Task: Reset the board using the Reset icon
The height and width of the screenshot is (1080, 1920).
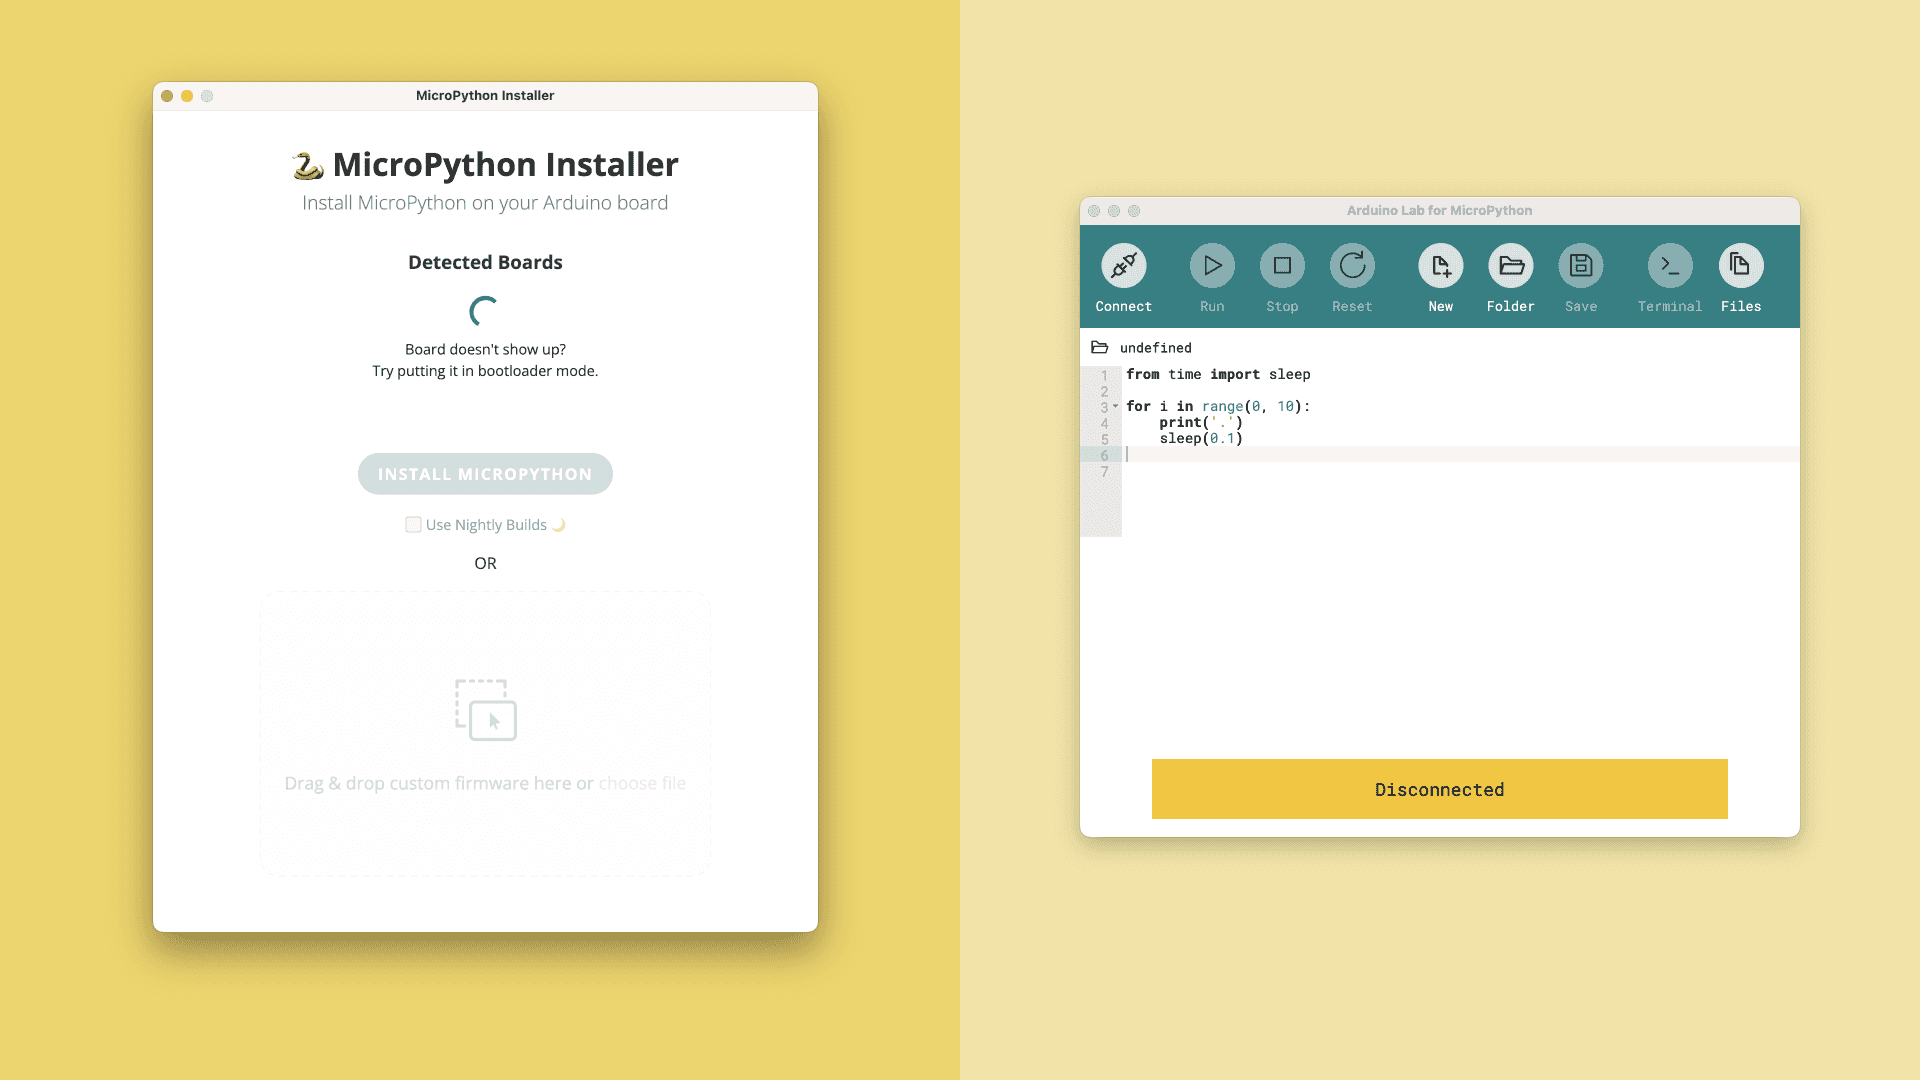Action: (1352, 265)
